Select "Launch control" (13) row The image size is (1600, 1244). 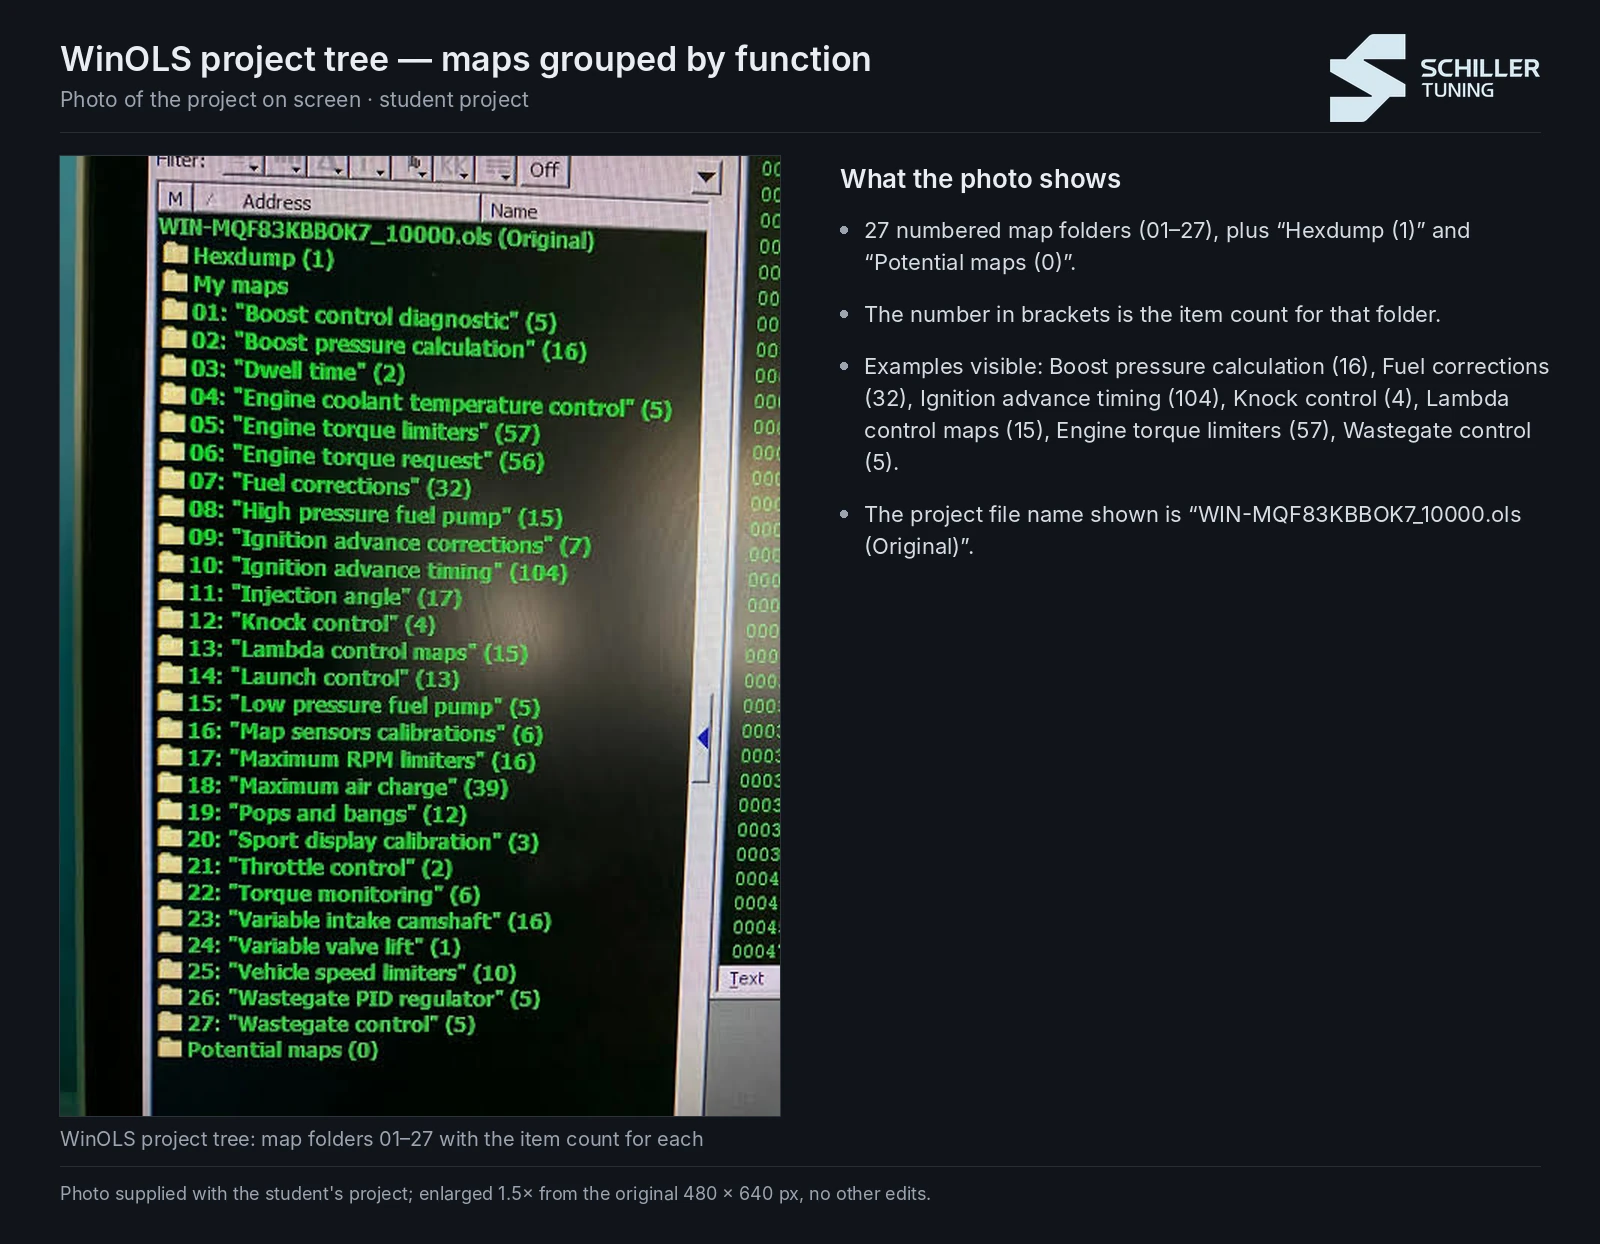pos(310,676)
